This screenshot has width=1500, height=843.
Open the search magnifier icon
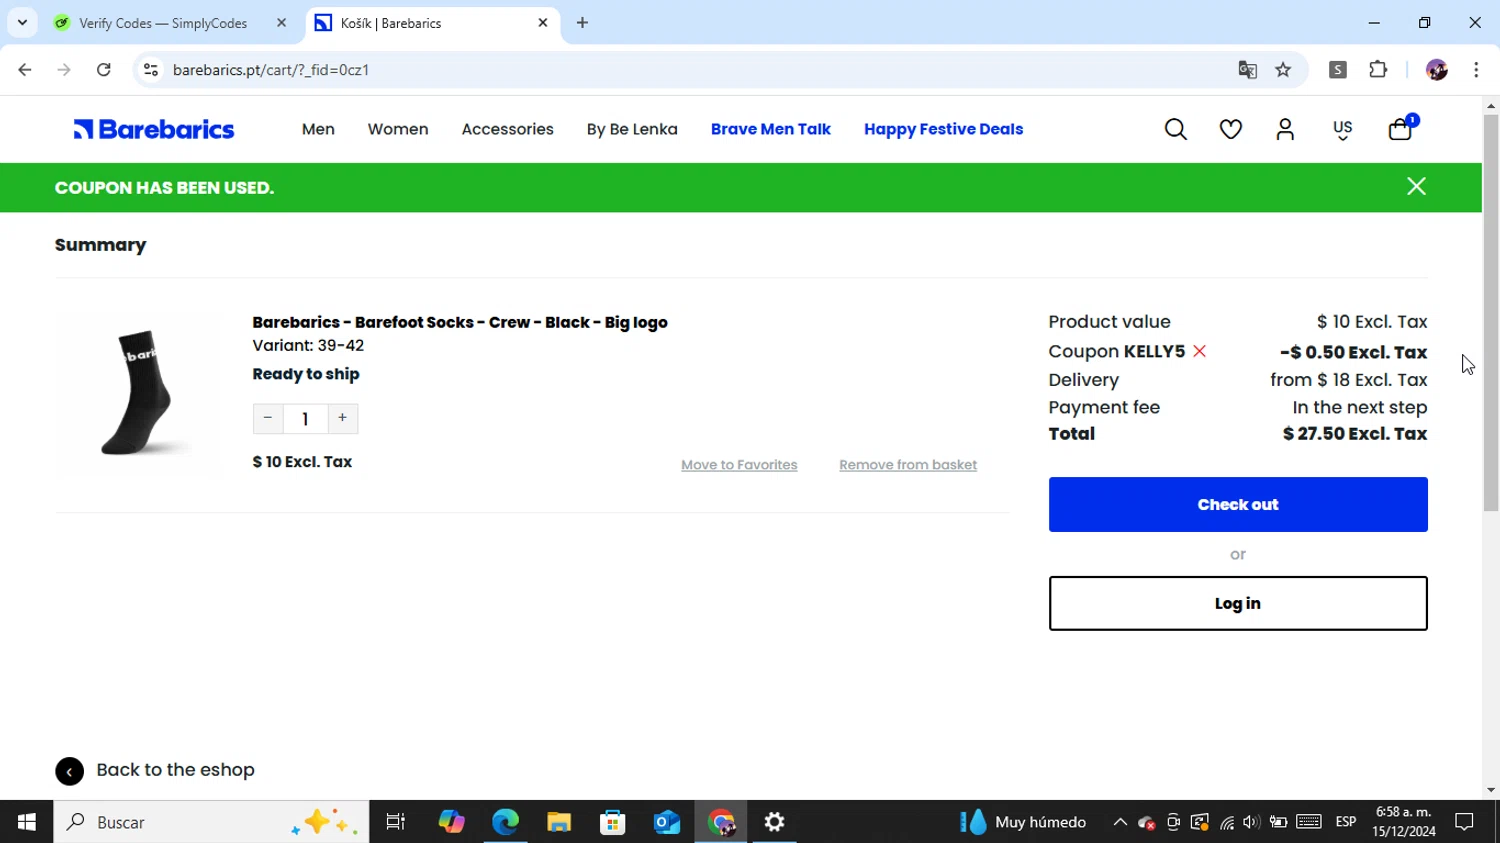pos(1176,129)
